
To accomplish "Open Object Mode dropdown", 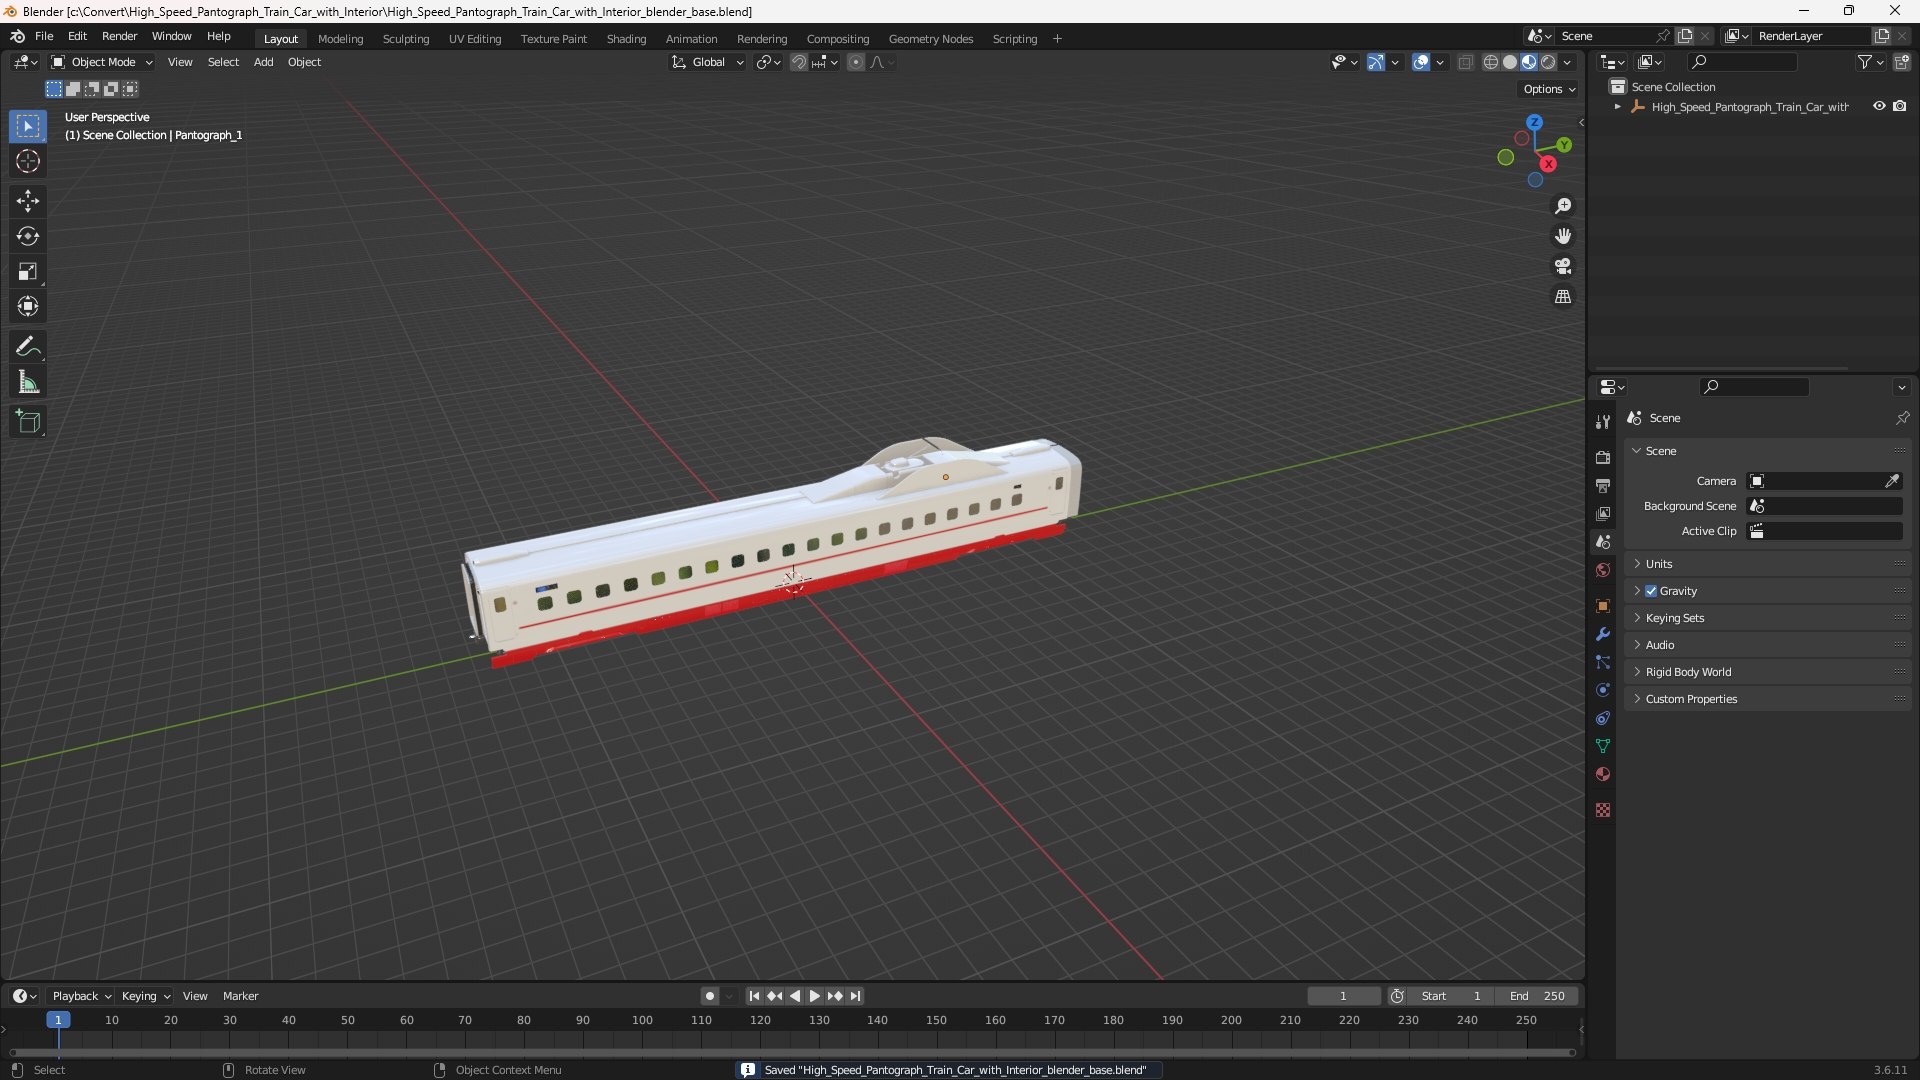I will coord(102,62).
